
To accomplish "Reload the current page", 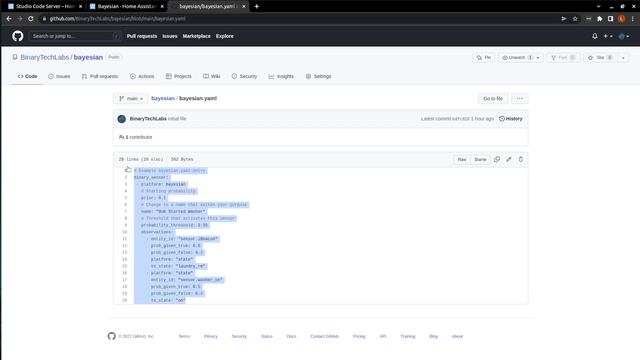I will click(31, 18).
